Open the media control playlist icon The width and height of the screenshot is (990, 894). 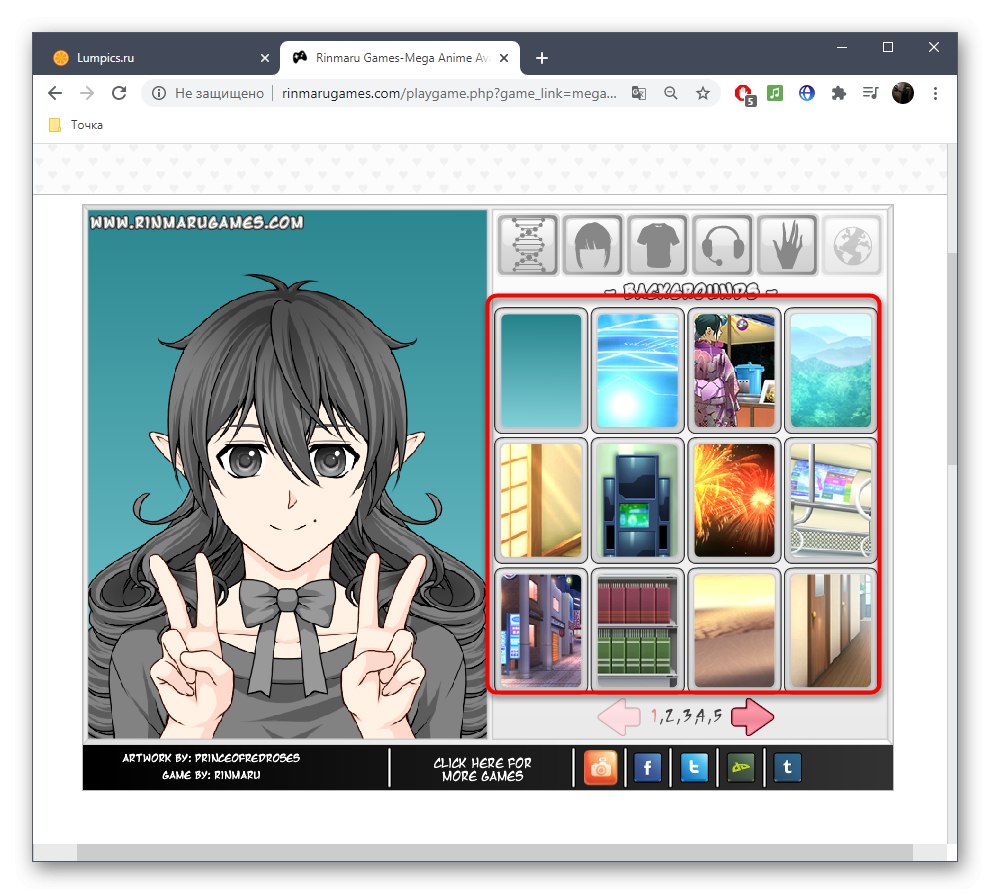tap(870, 93)
